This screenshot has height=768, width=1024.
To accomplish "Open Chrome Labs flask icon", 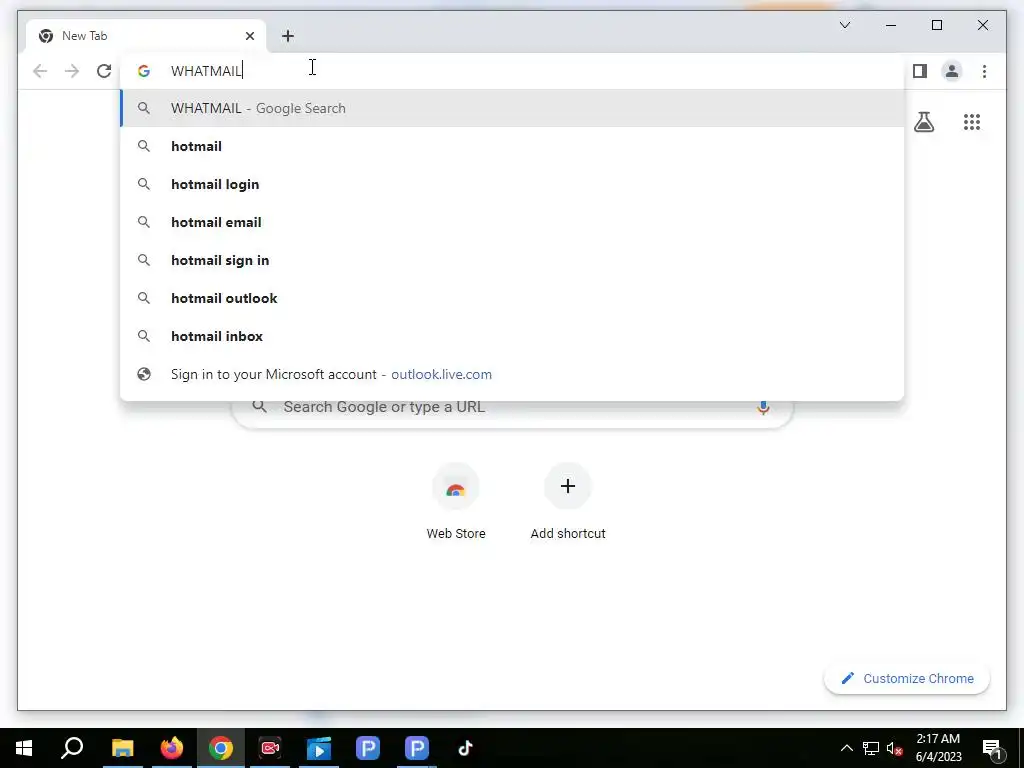I will click(x=923, y=122).
